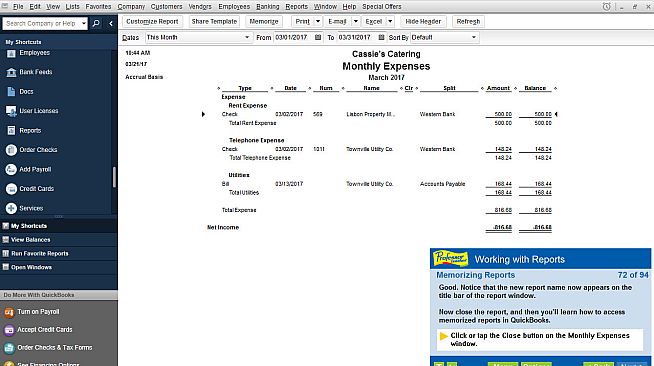
Task: Click the Telephone Expense heading
Action: click(x=257, y=140)
